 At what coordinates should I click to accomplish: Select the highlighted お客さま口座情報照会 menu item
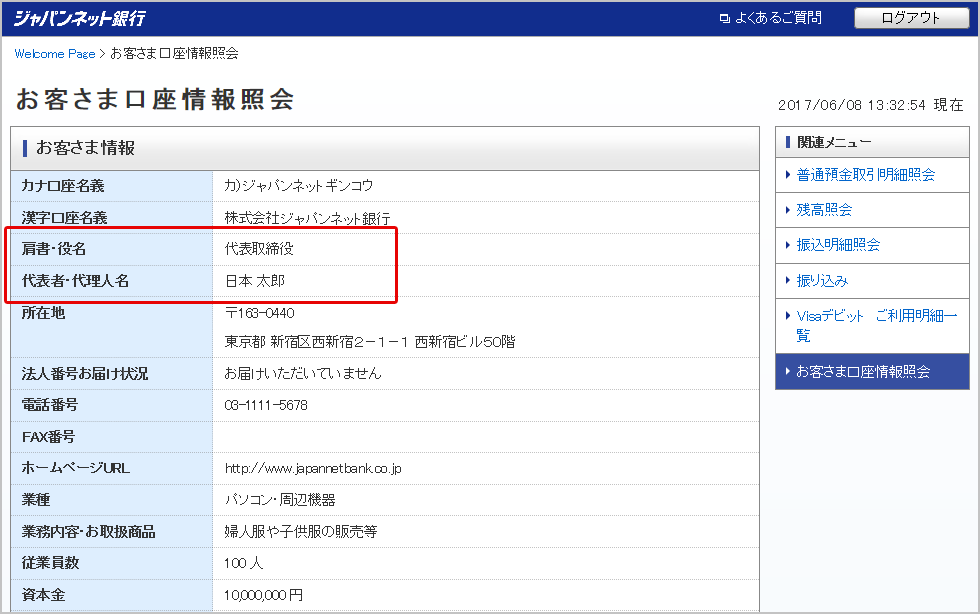point(872,371)
